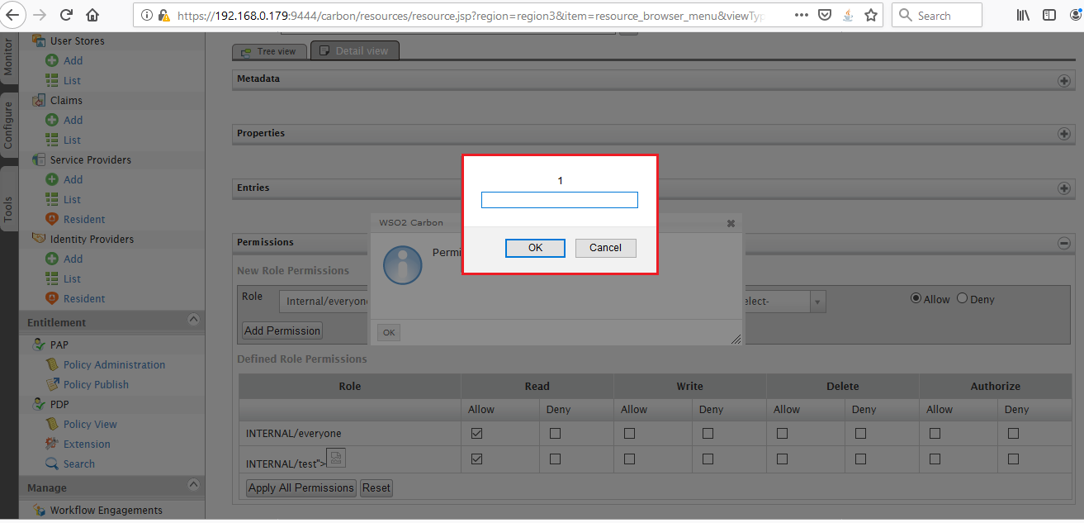Click Policy View icon under PDP
Image resolution: width=1084 pixels, height=523 pixels.
tap(51, 424)
